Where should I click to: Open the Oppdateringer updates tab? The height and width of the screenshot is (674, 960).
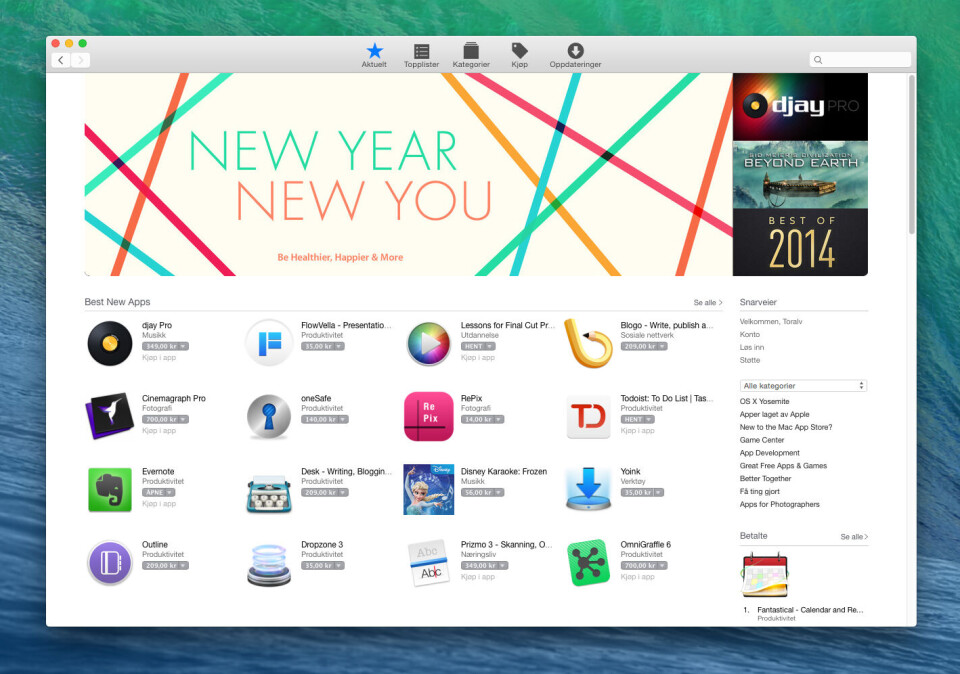coord(575,55)
